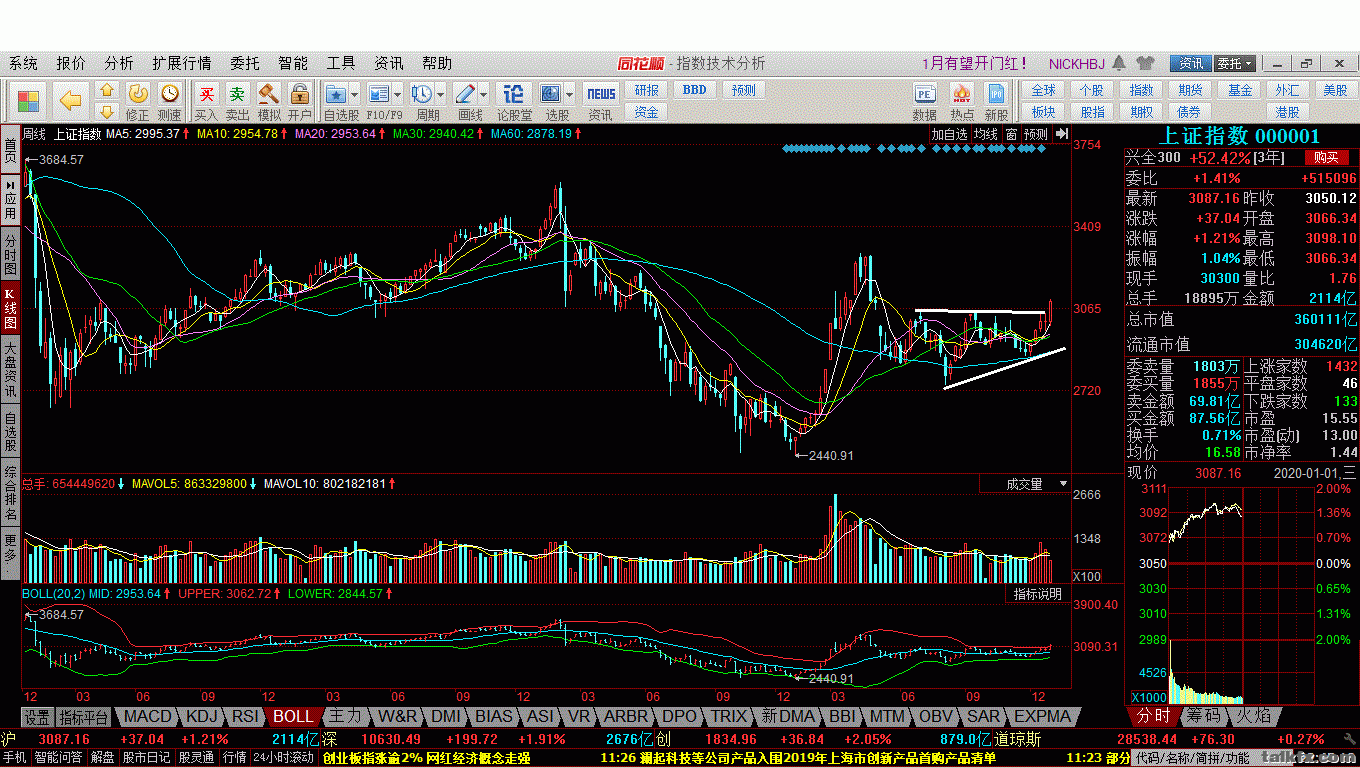1360x768 pixels.
Task: Open the 报价 menu
Action: click(71, 63)
